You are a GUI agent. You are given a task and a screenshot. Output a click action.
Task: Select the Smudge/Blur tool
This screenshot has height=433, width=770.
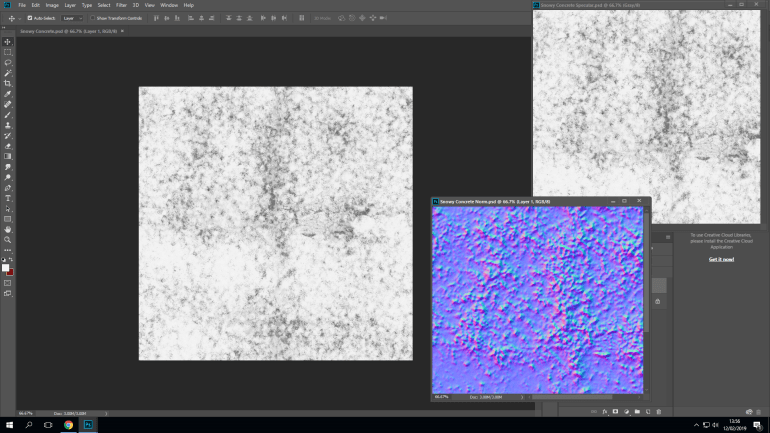point(7,167)
